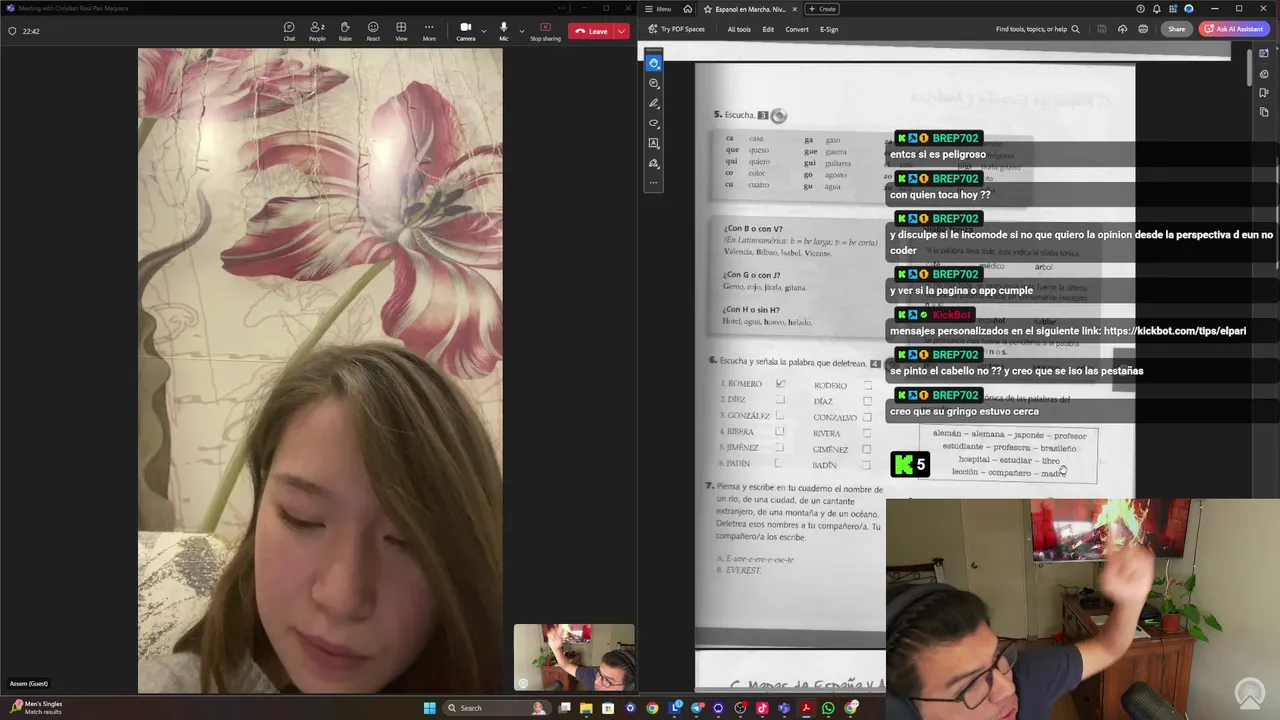Viewport: 1280px width, 720px height.
Task: Click Find tools, topics, or help search
Action: [1038, 29]
